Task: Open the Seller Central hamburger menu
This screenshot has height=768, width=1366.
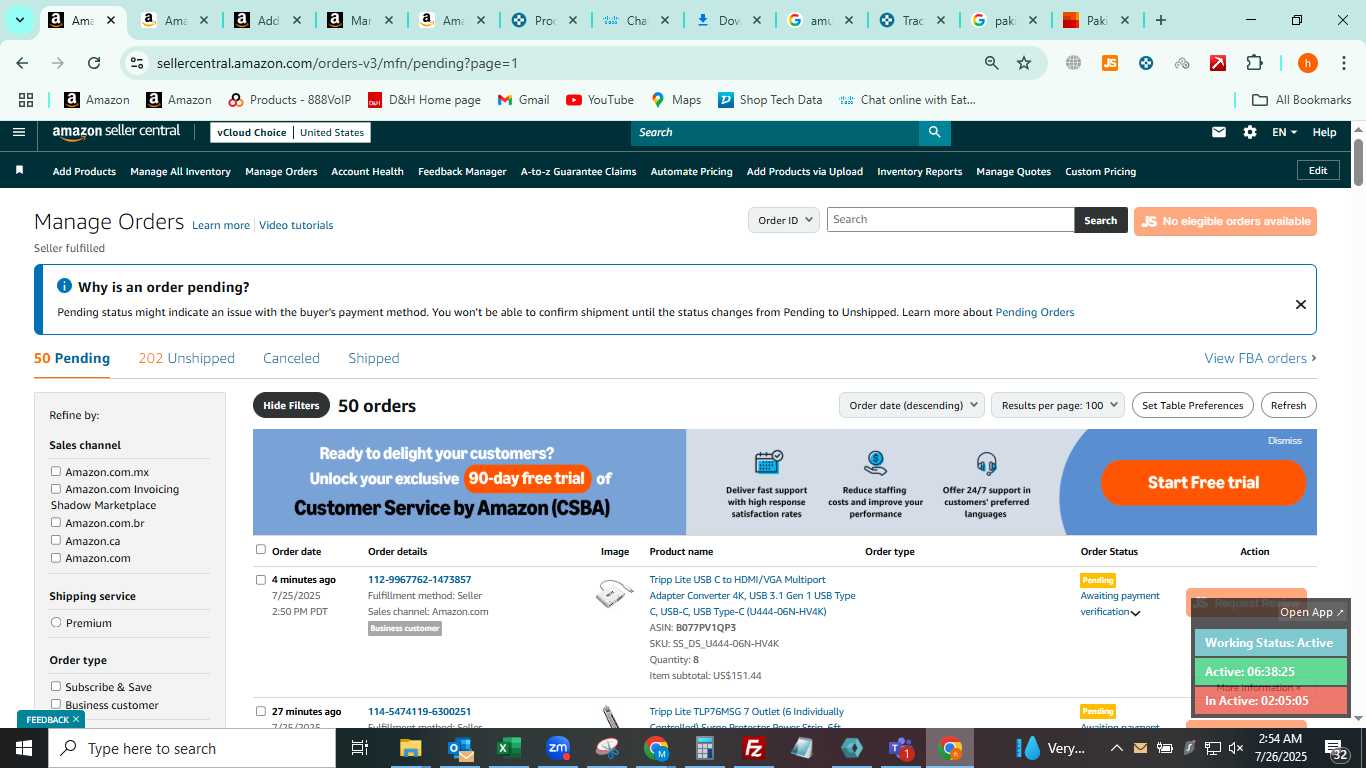Action: tap(19, 132)
